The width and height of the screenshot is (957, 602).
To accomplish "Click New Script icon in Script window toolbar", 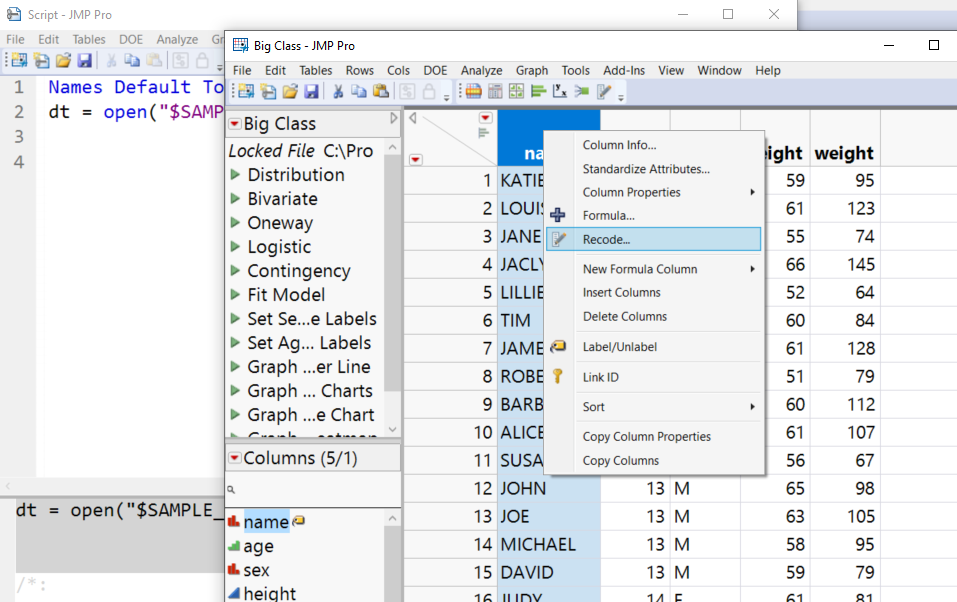I will (42, 60).
